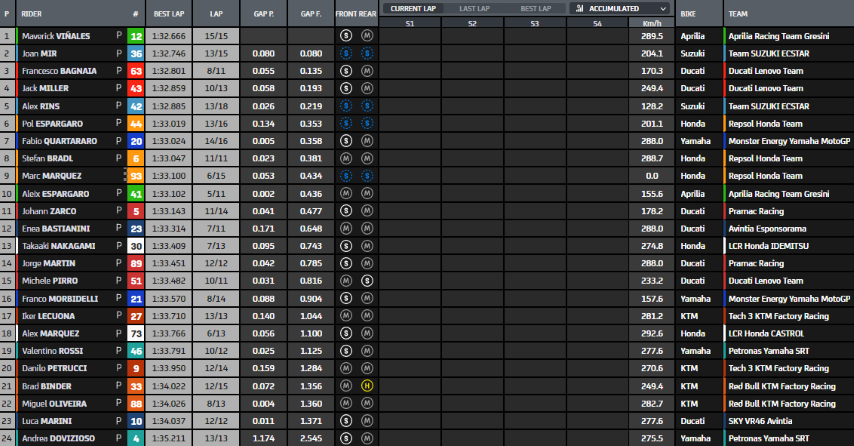Click the pit 'P' indicator for Valentino Rossi
854x446 pixels.
118,351
